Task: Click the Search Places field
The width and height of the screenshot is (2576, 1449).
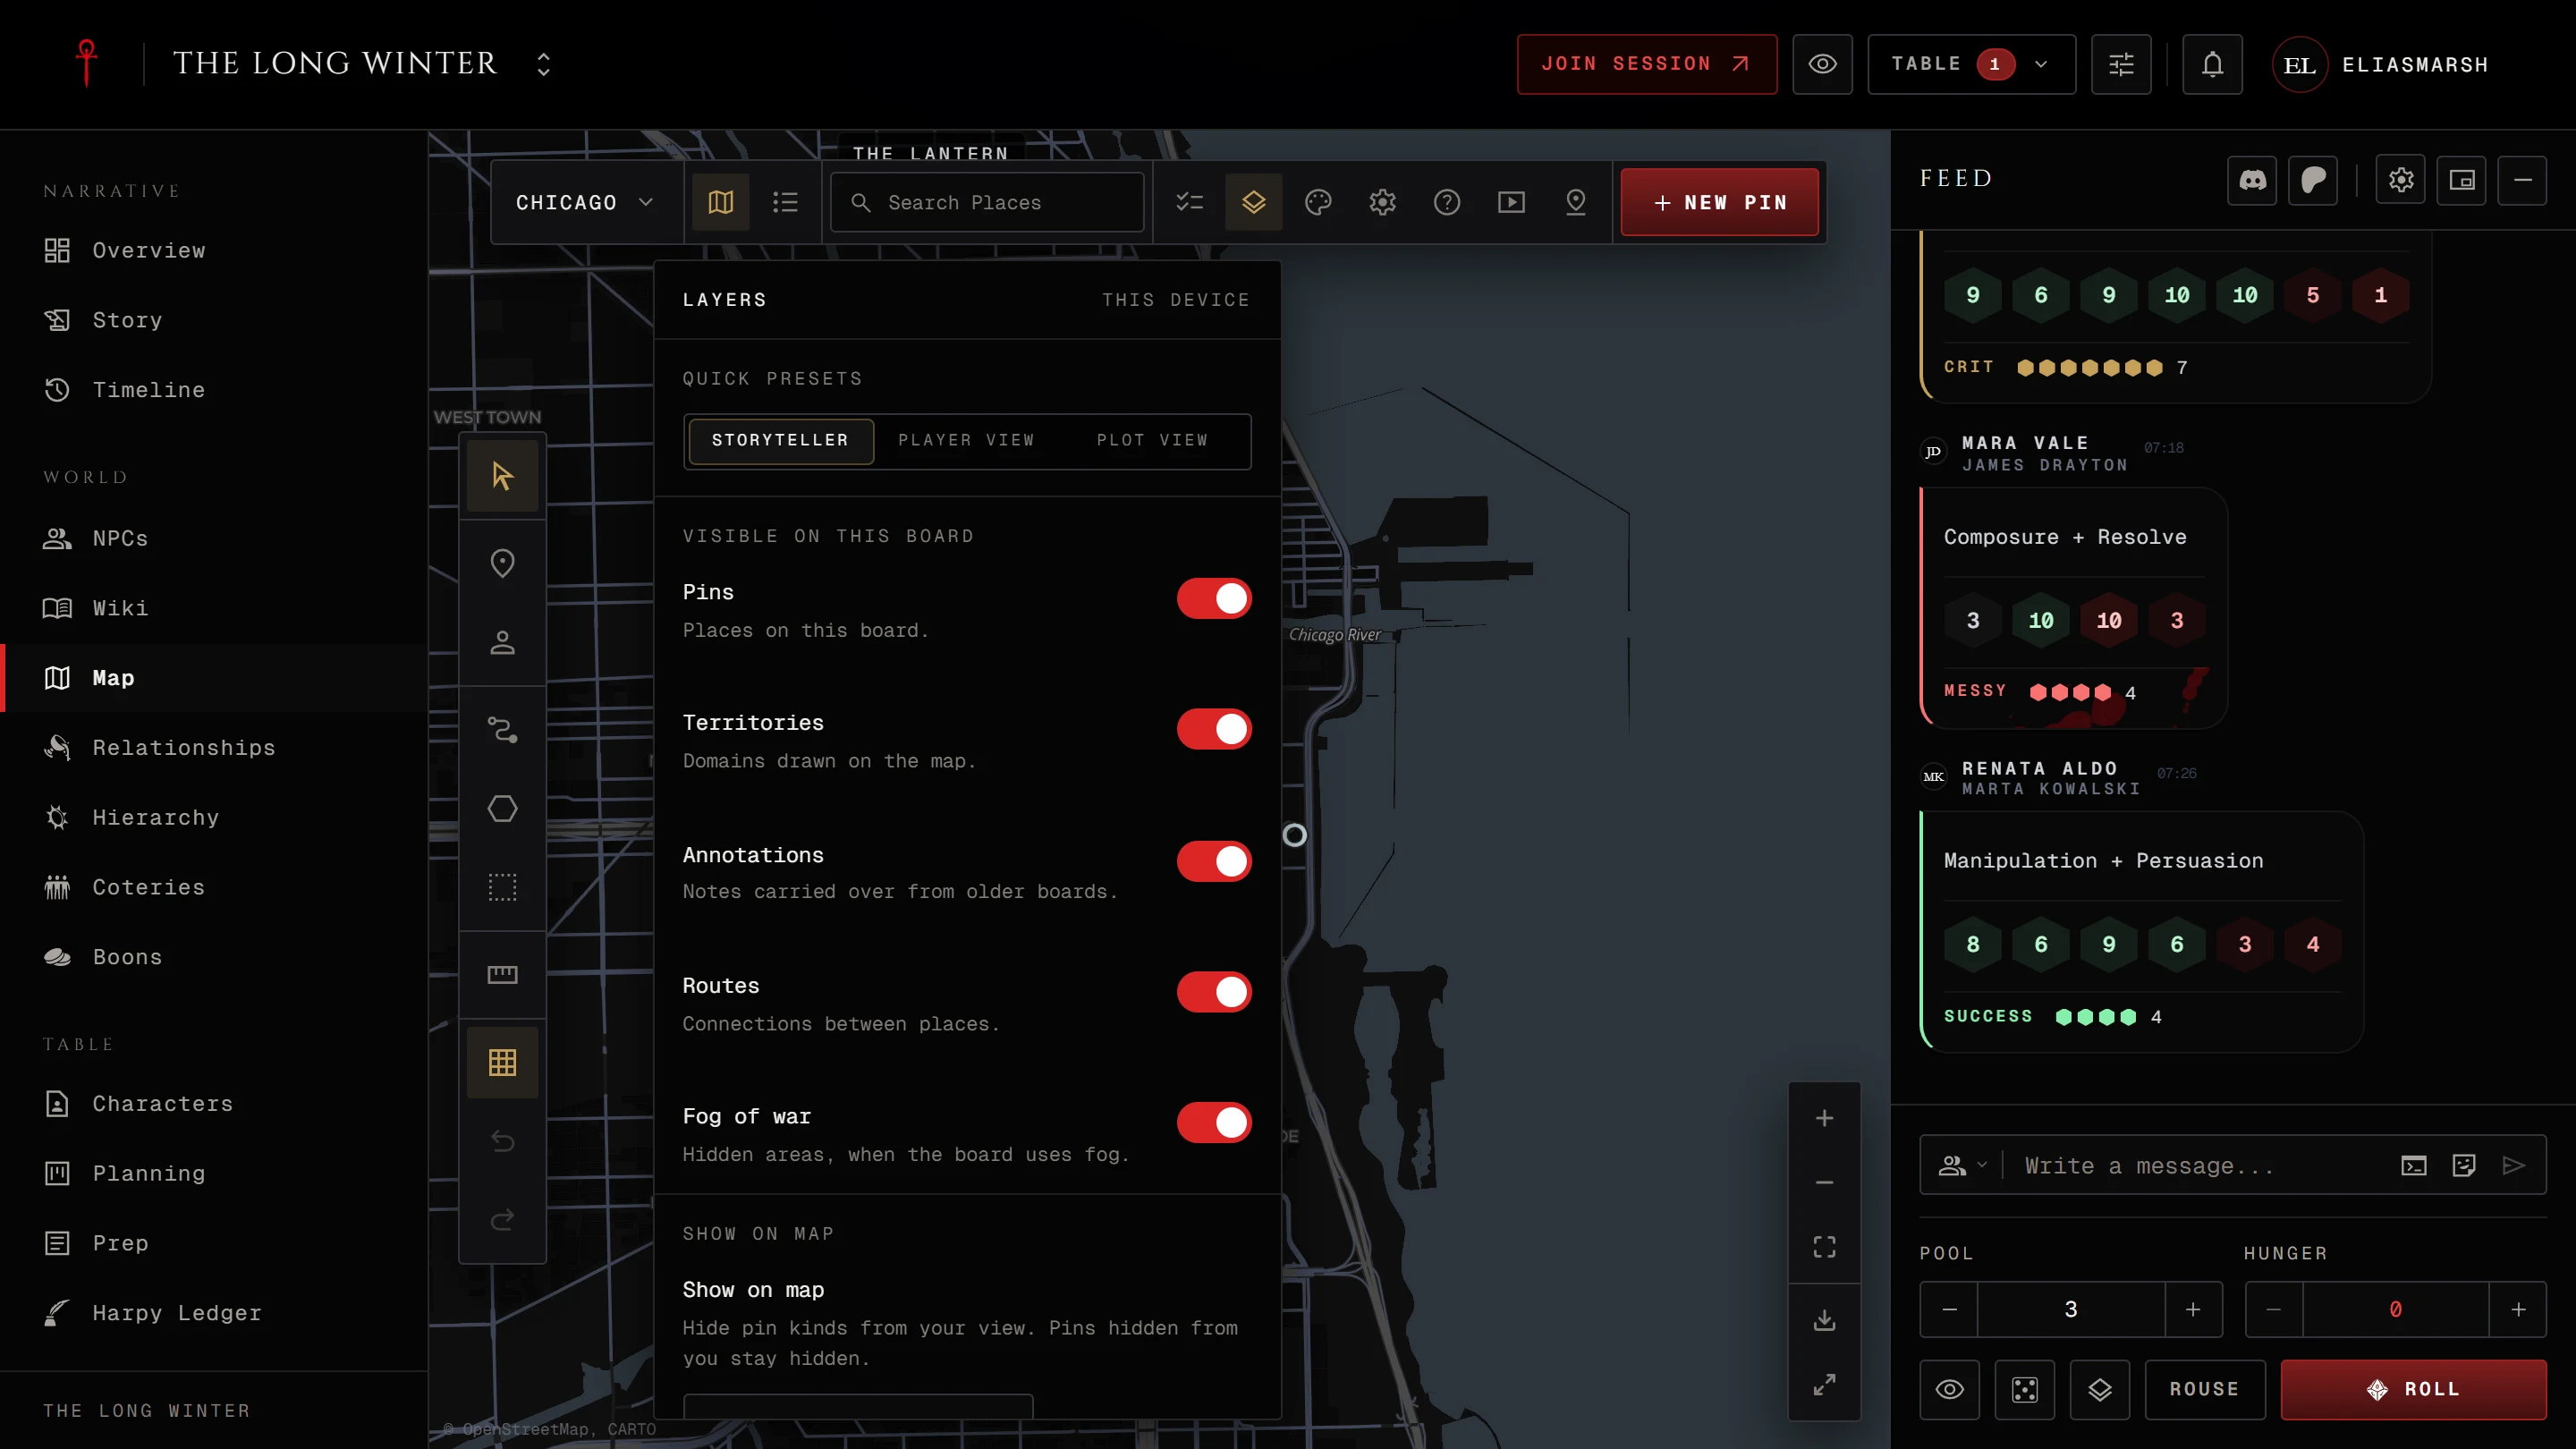Action: pyautogui.click(x=987, y=202)
